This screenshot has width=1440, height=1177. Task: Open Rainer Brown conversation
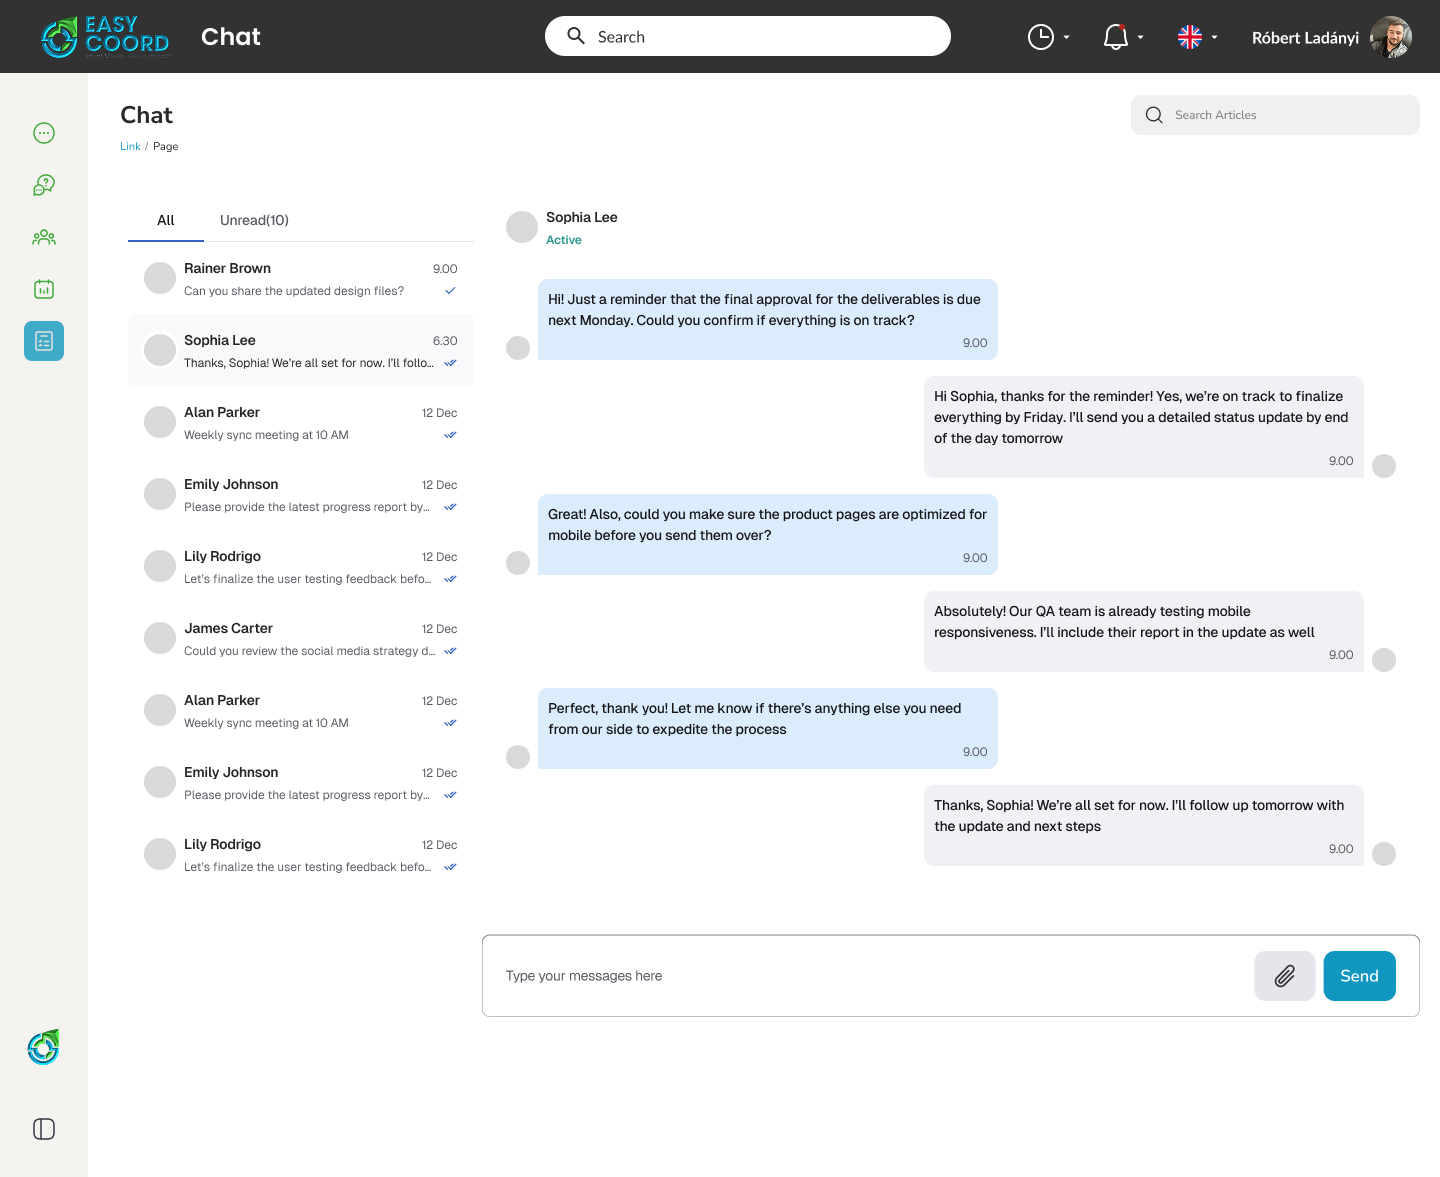click(300, 279)
